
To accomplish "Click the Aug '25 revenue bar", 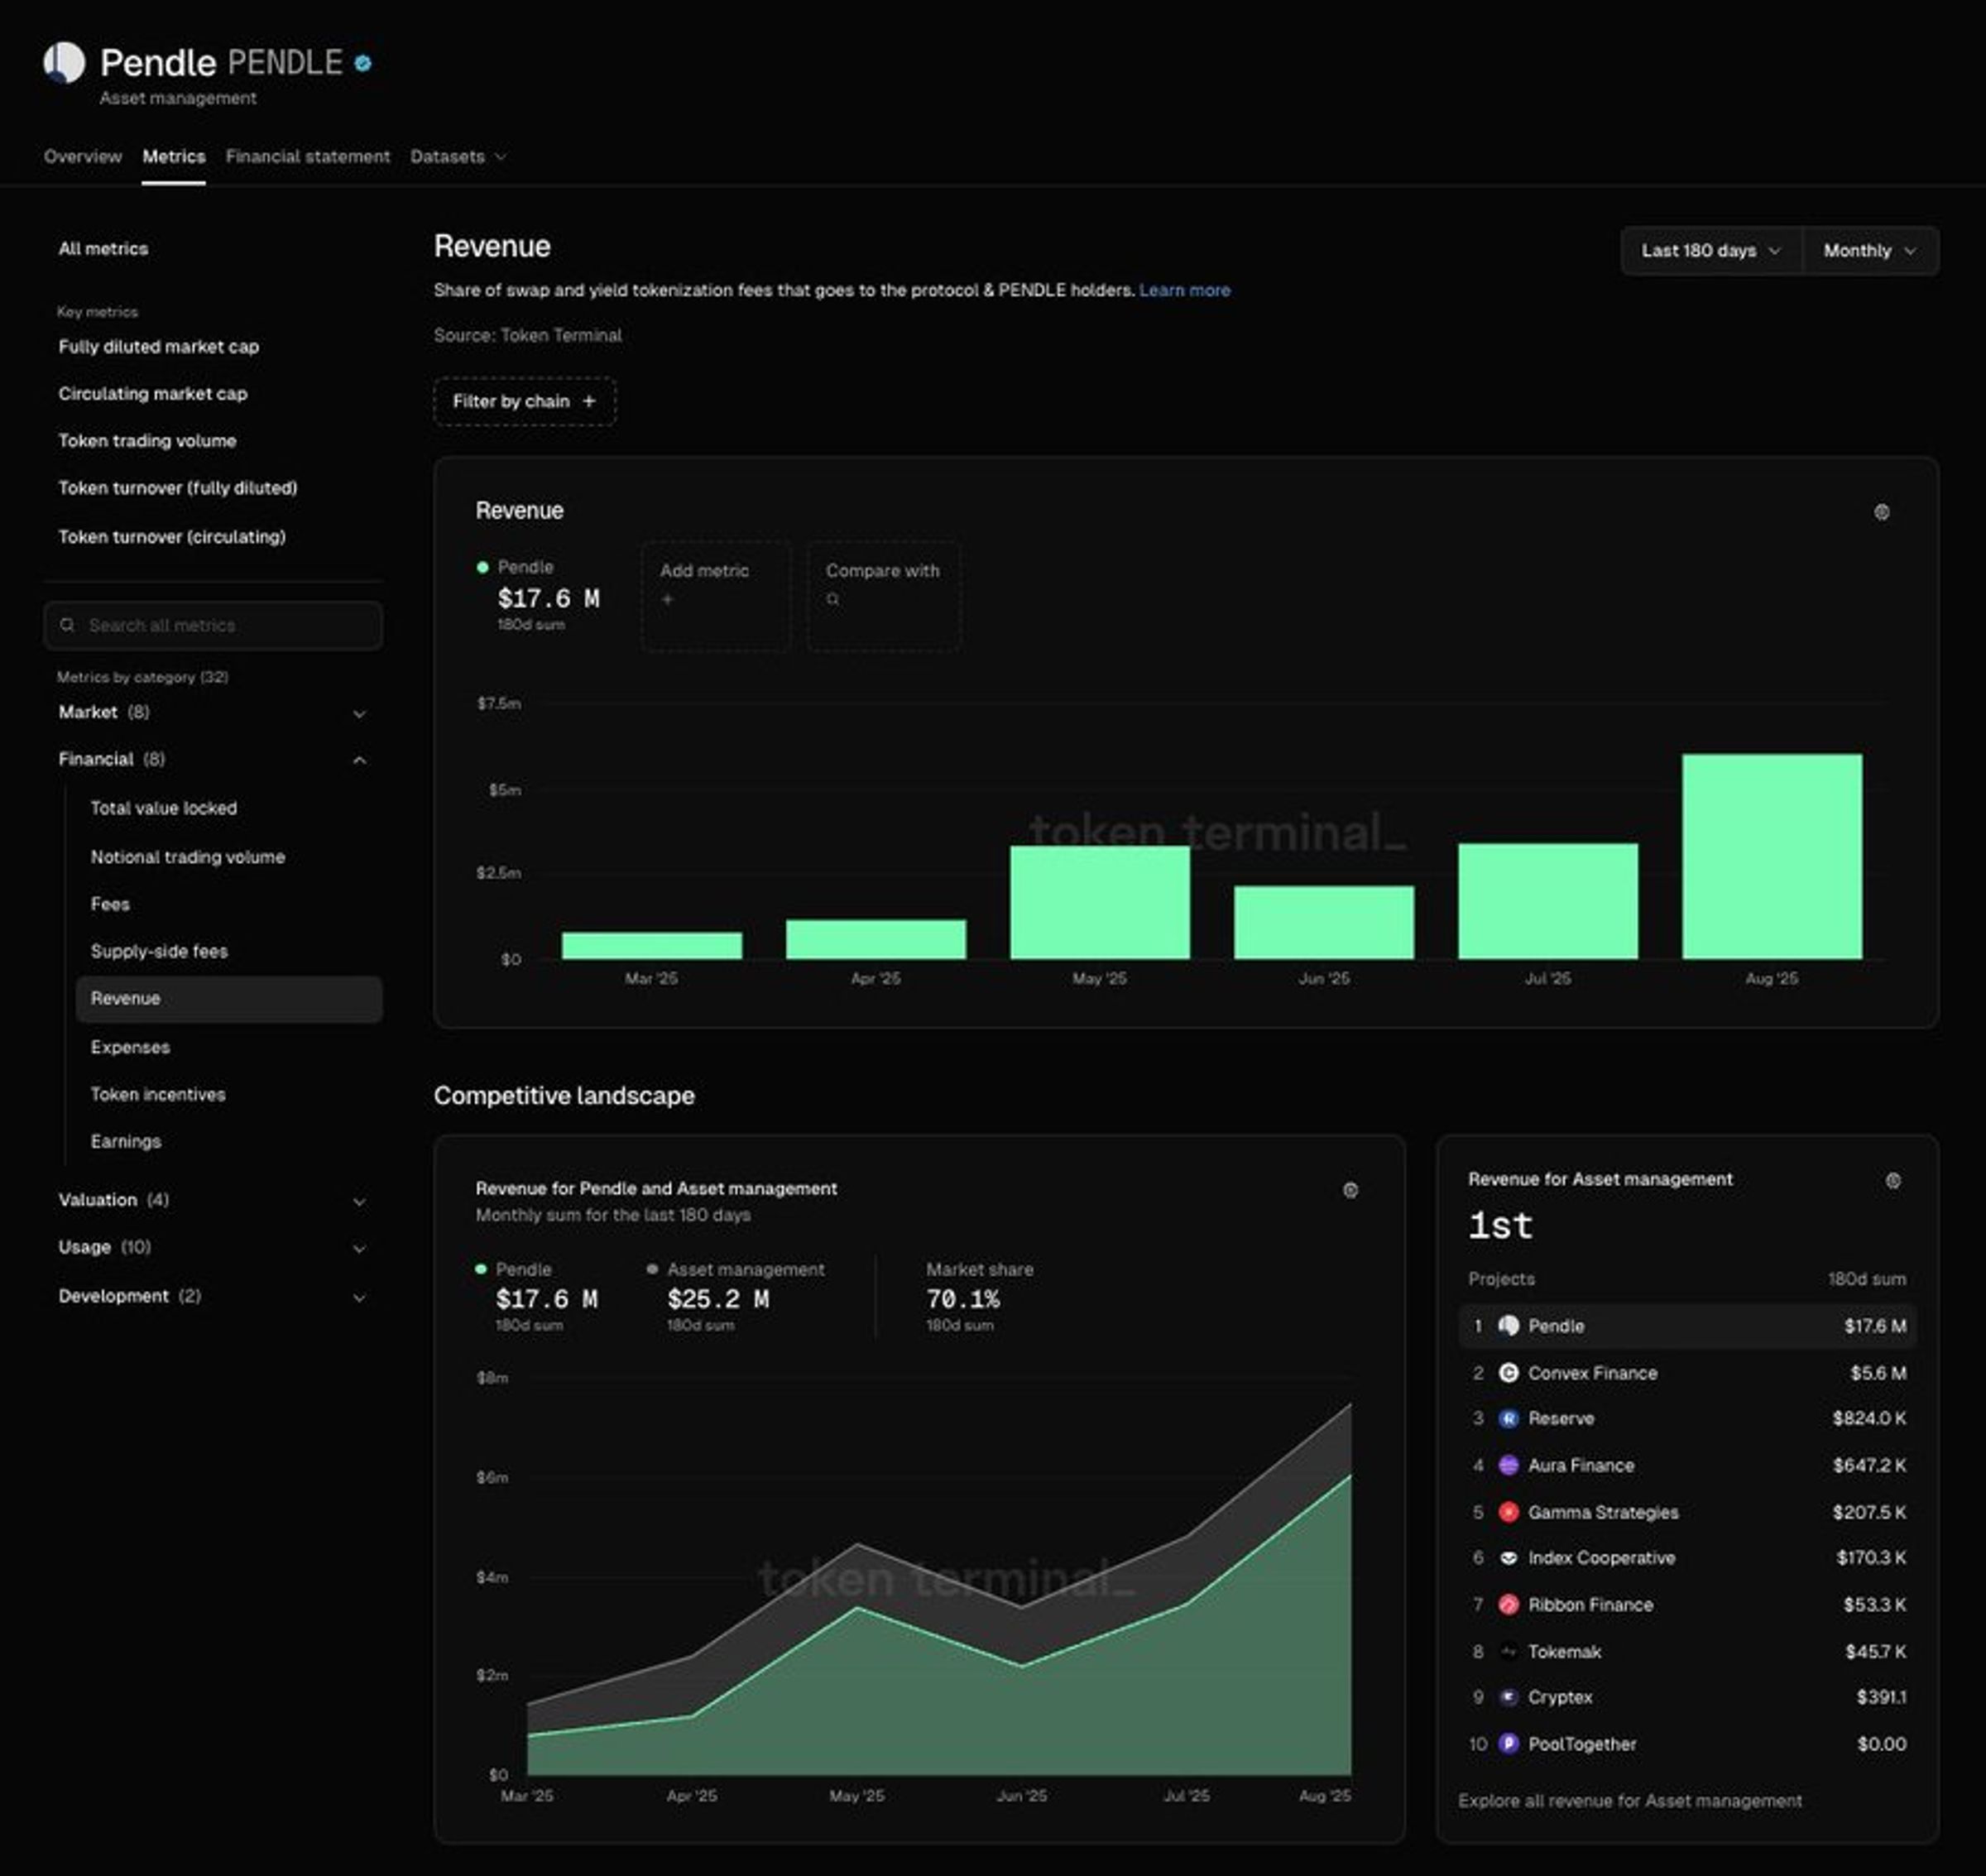I will pyautogui.click(x=1771, y=856).
